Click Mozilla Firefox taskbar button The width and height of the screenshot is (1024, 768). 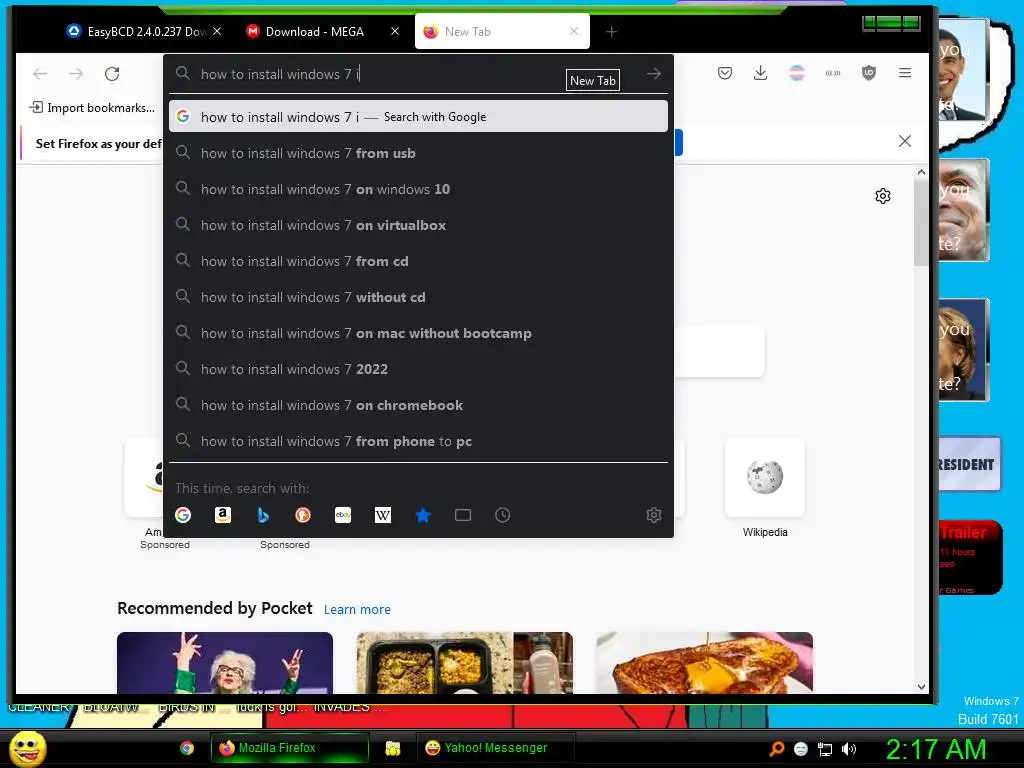[x=290, y=748]
